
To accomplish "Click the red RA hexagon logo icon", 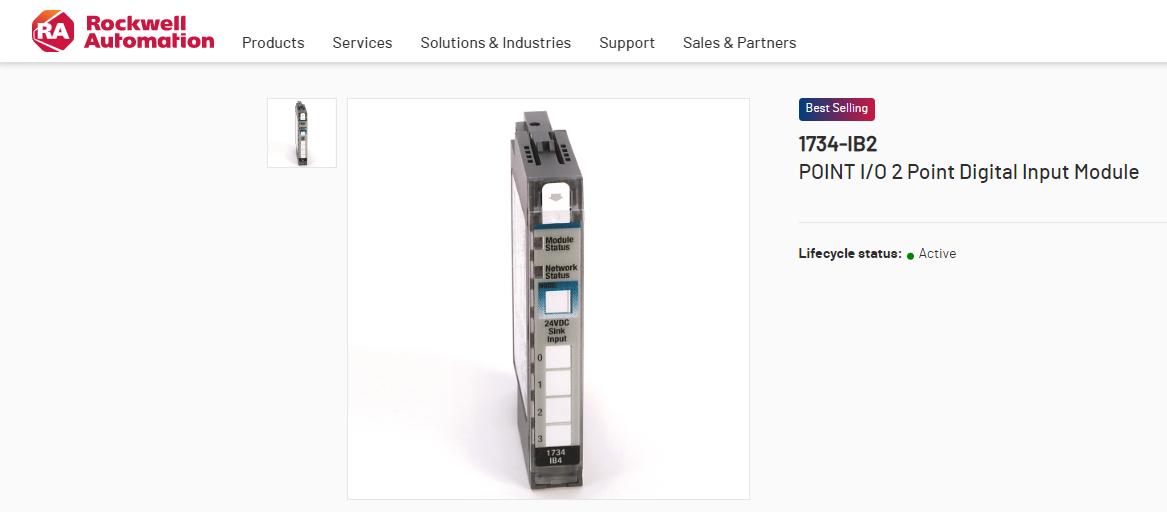I will click(54, 31).
